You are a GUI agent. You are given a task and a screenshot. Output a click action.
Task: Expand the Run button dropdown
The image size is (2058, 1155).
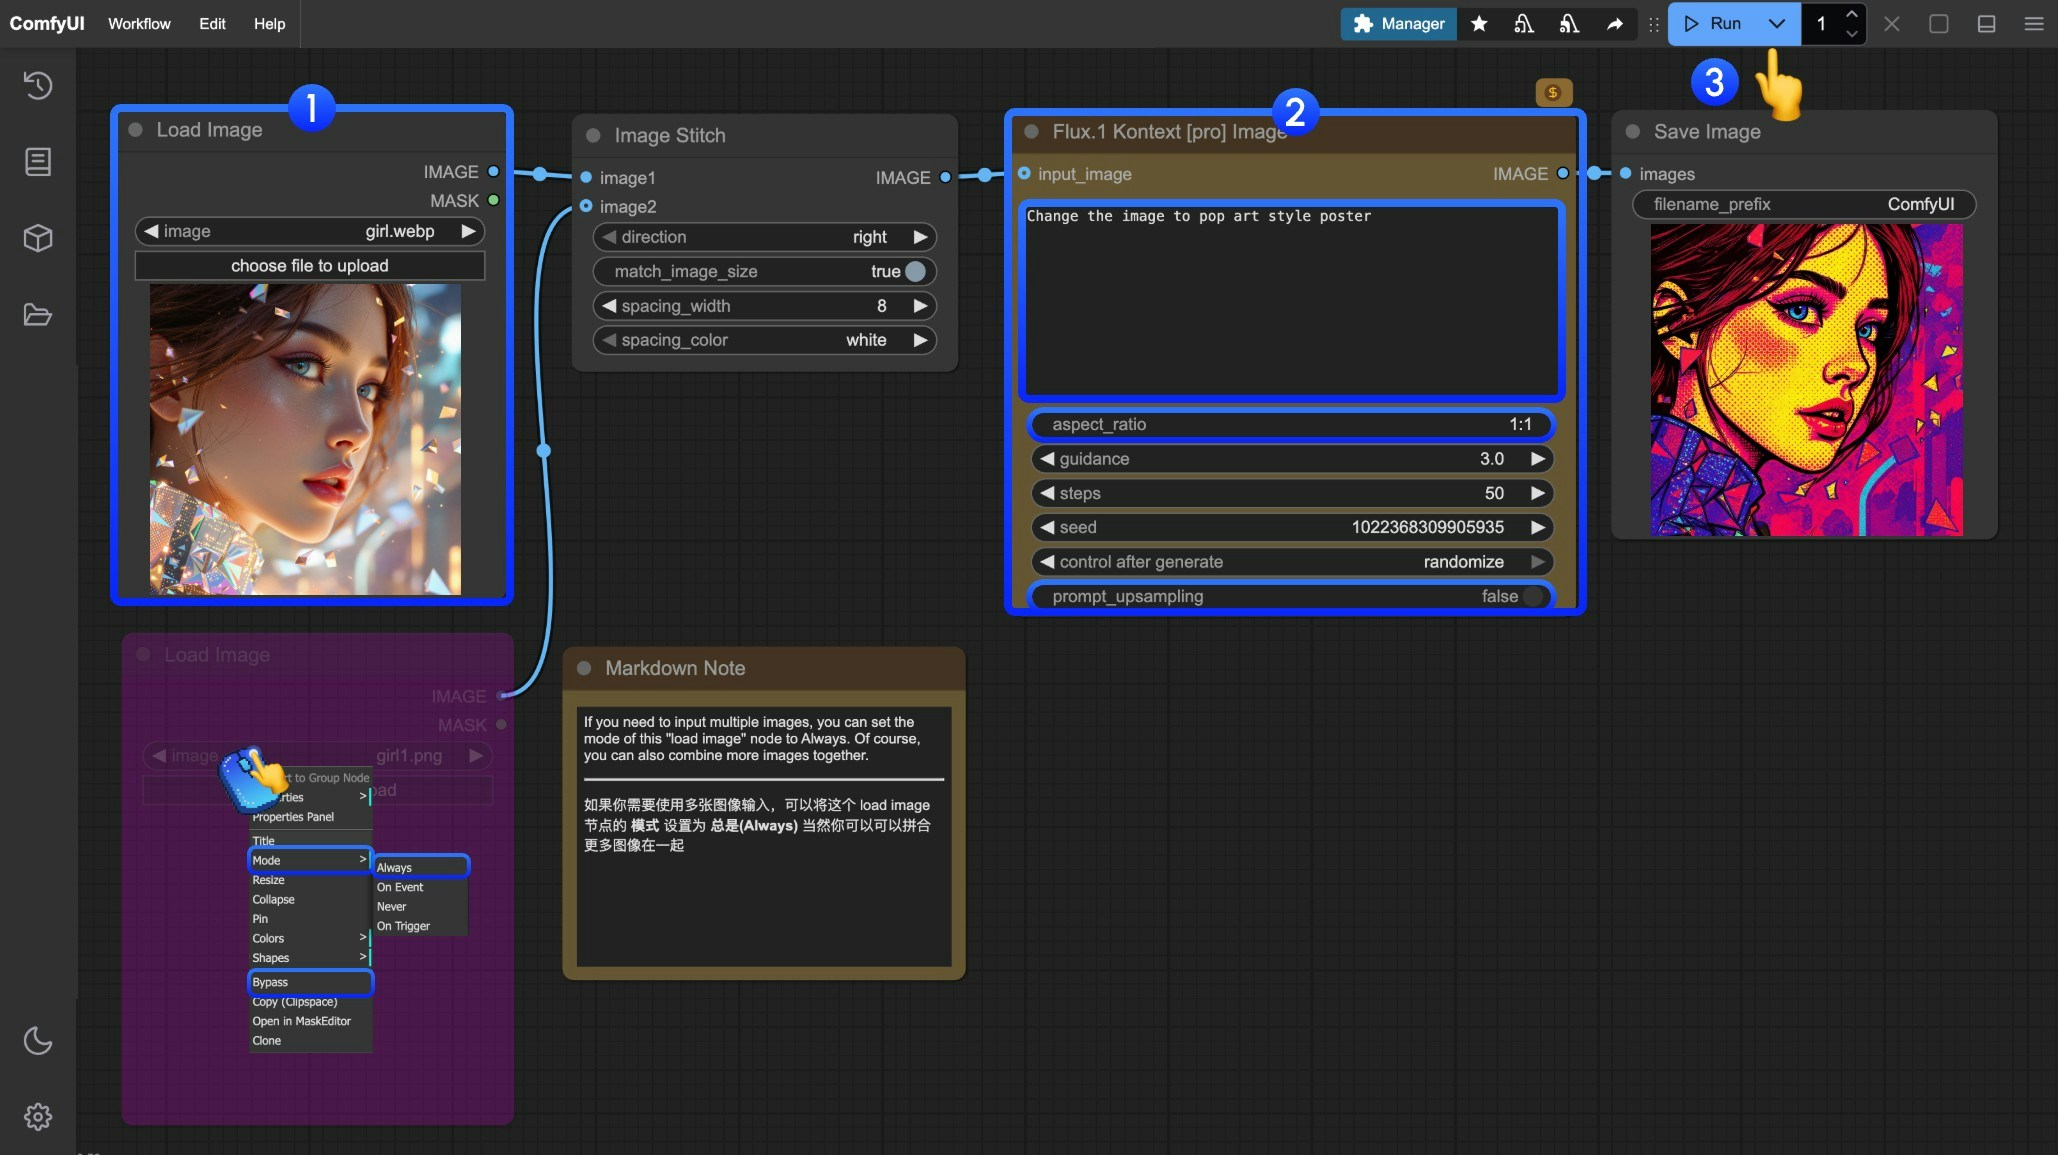[x=1777, y=24]
